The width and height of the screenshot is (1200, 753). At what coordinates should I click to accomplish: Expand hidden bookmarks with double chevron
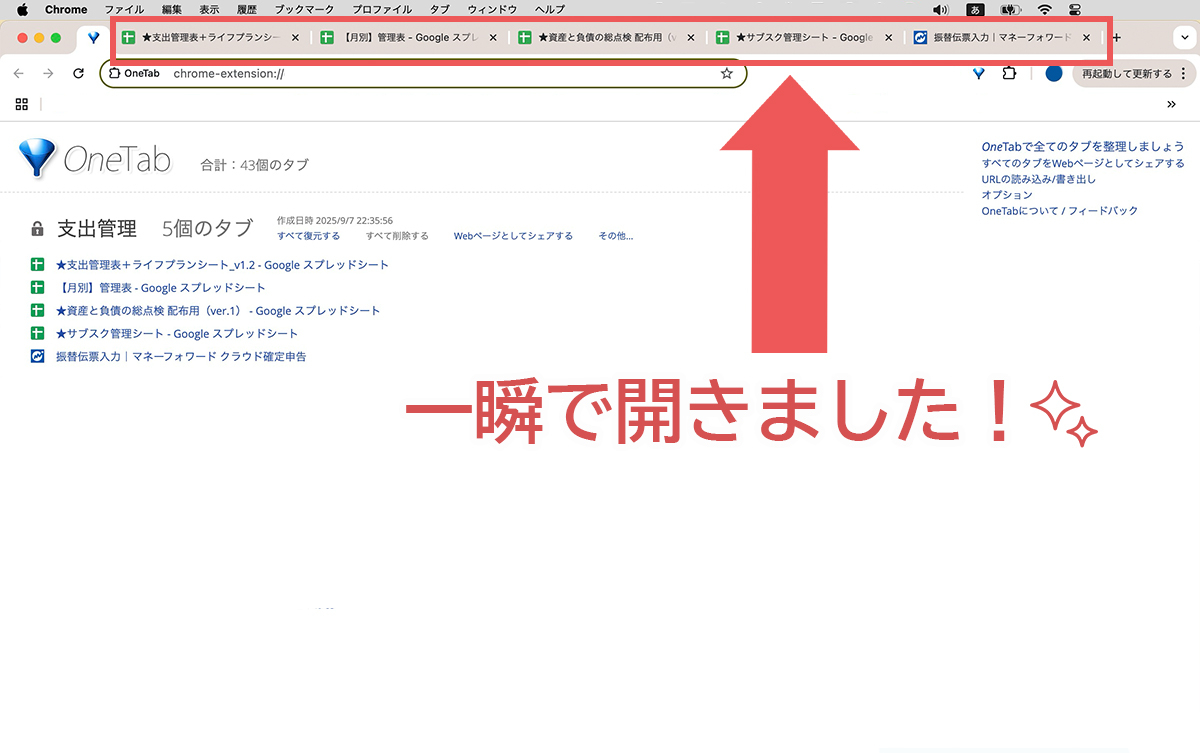click(x=1171, y=104)
